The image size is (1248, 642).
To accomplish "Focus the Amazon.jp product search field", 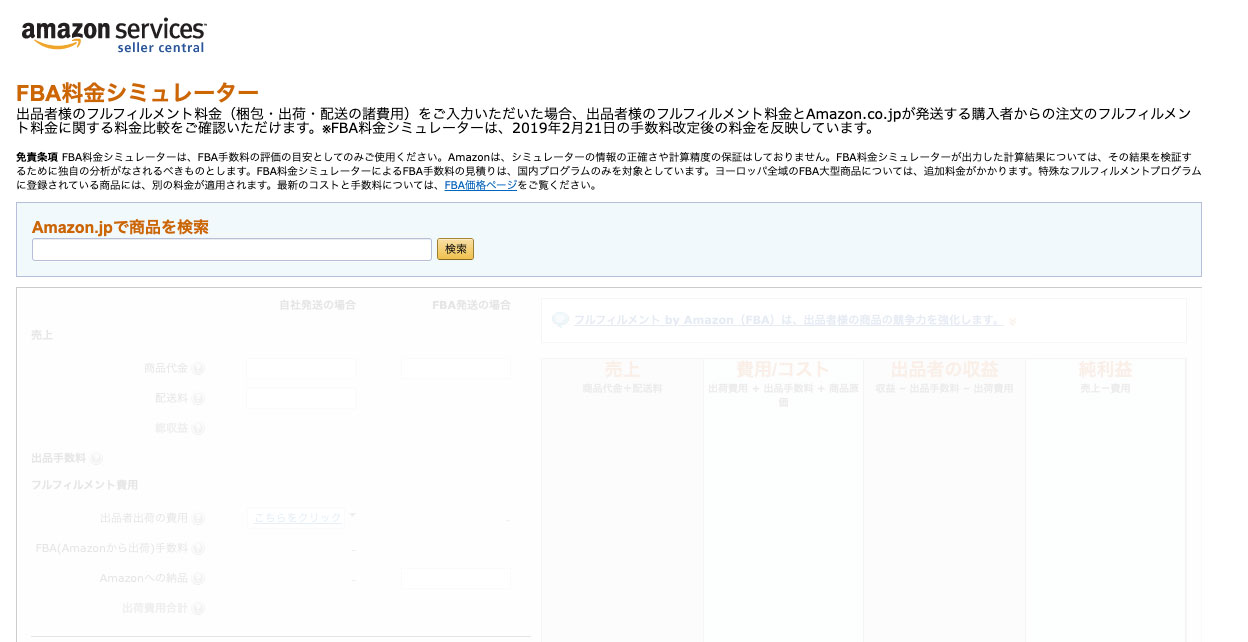I will 232,249.
